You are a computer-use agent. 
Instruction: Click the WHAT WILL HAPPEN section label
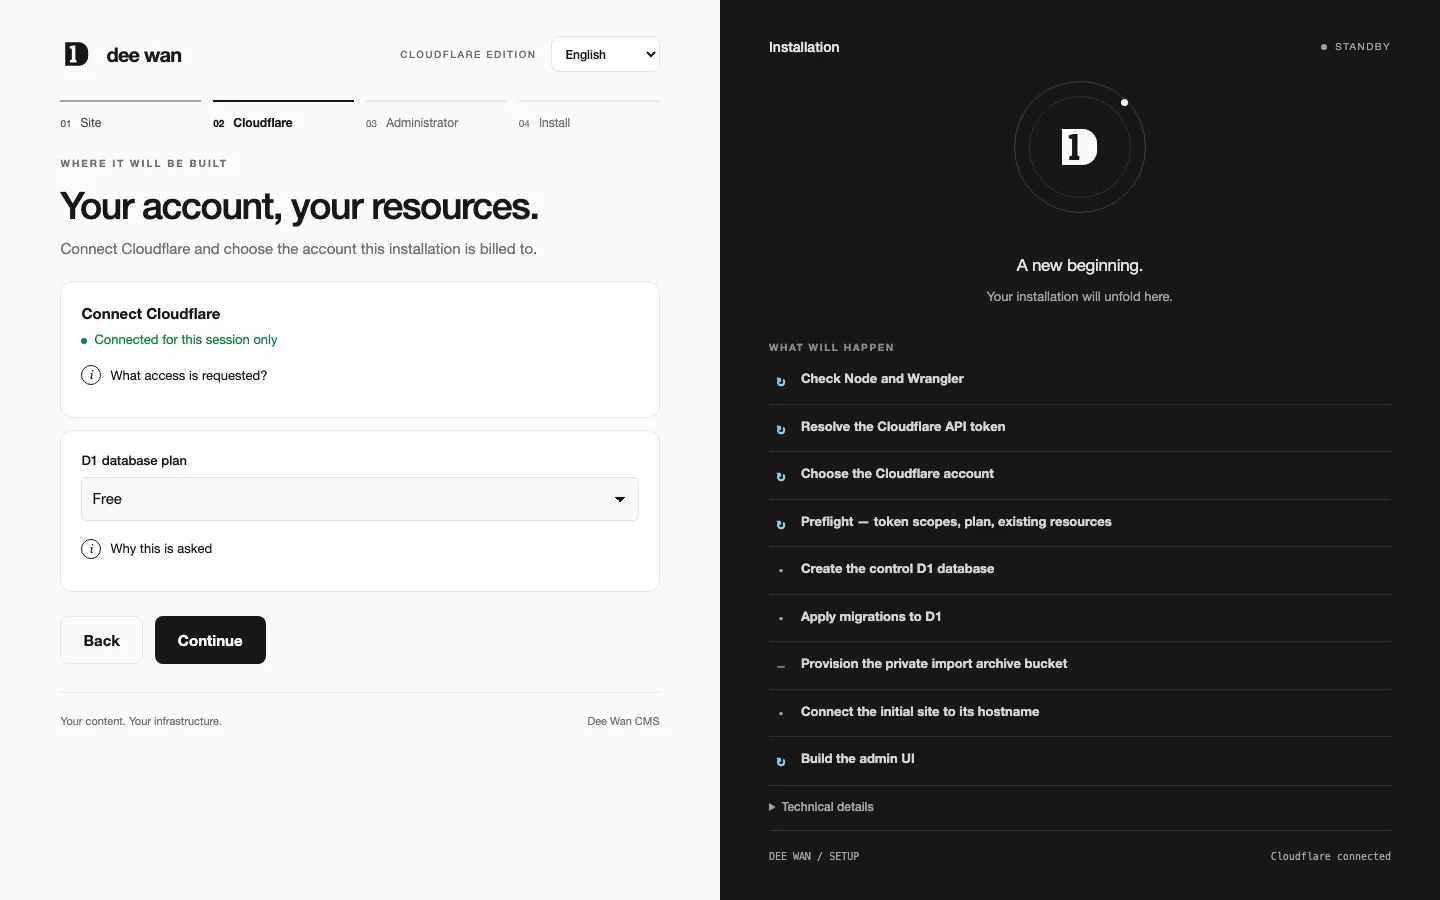pos(831,348)
